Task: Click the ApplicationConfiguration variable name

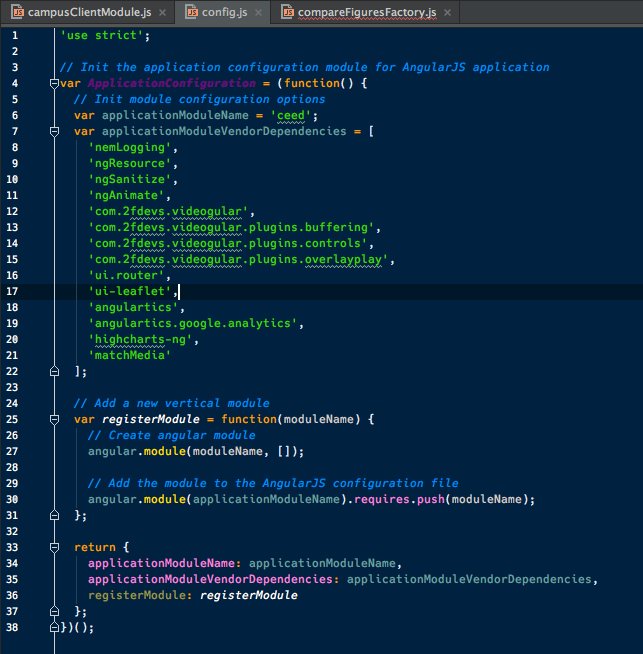Action: [x=172, y=83]
